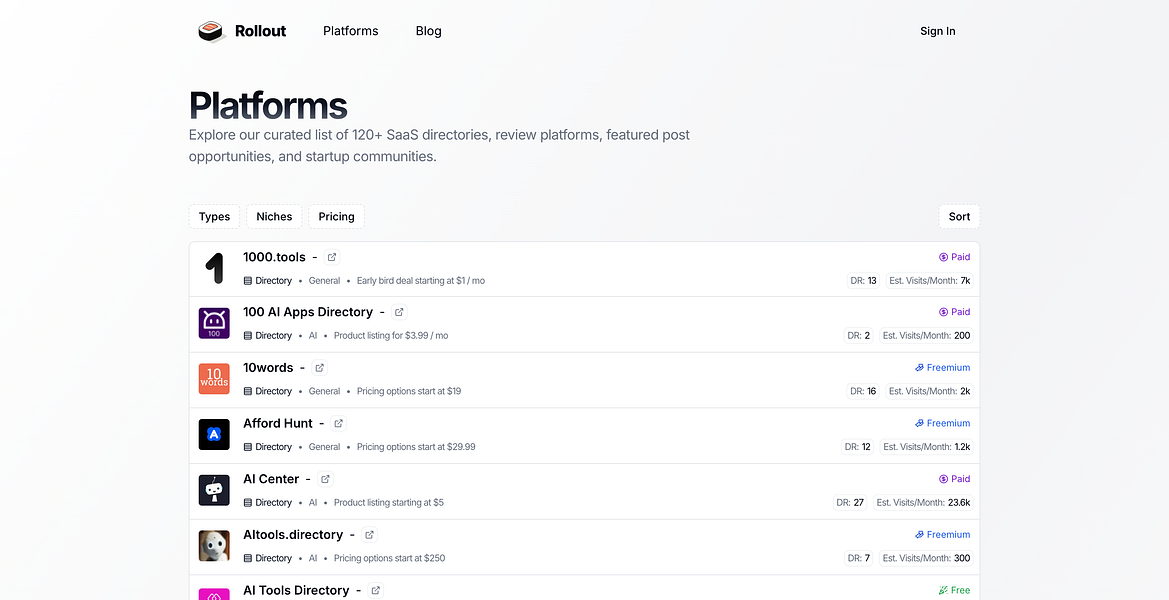Go to Blog in the navigation bar
The image size is (1169, 600).
429,31
